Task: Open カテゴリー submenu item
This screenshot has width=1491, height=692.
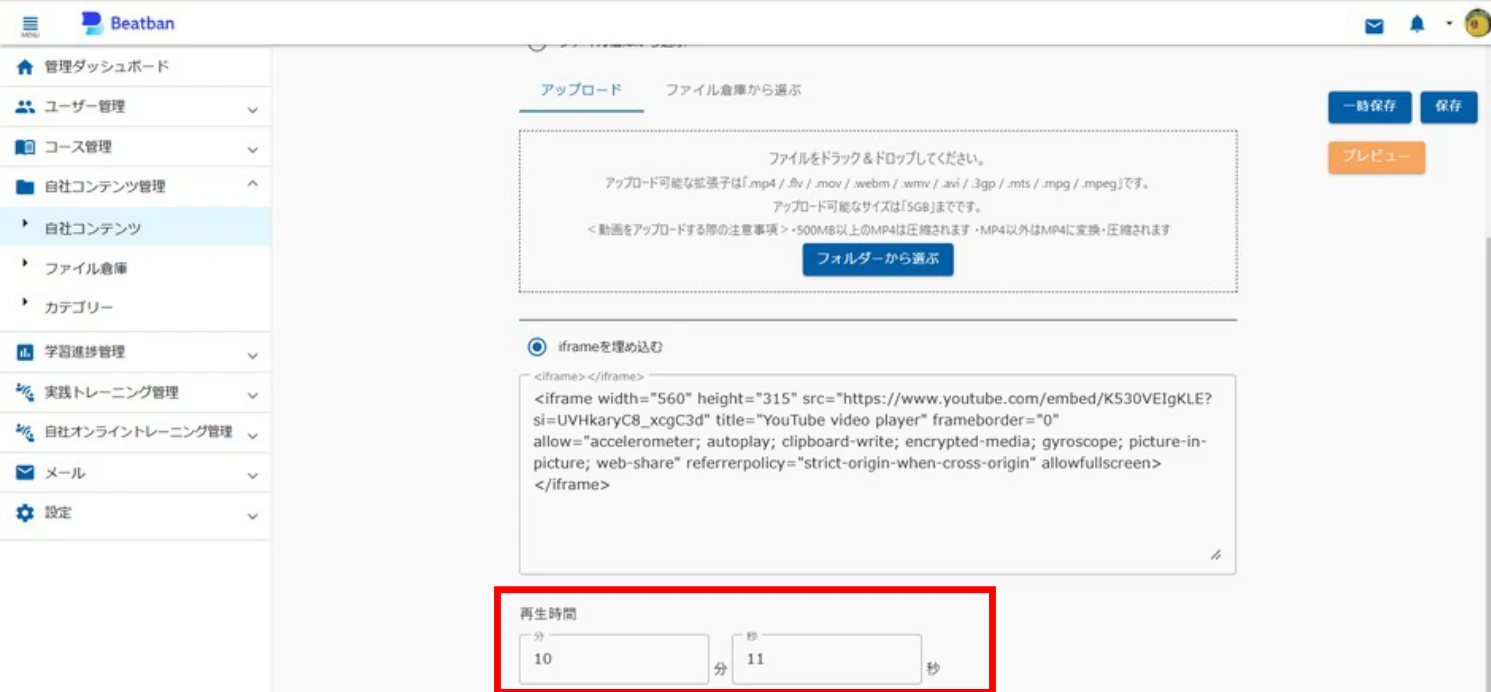Action: click(135, 308)
